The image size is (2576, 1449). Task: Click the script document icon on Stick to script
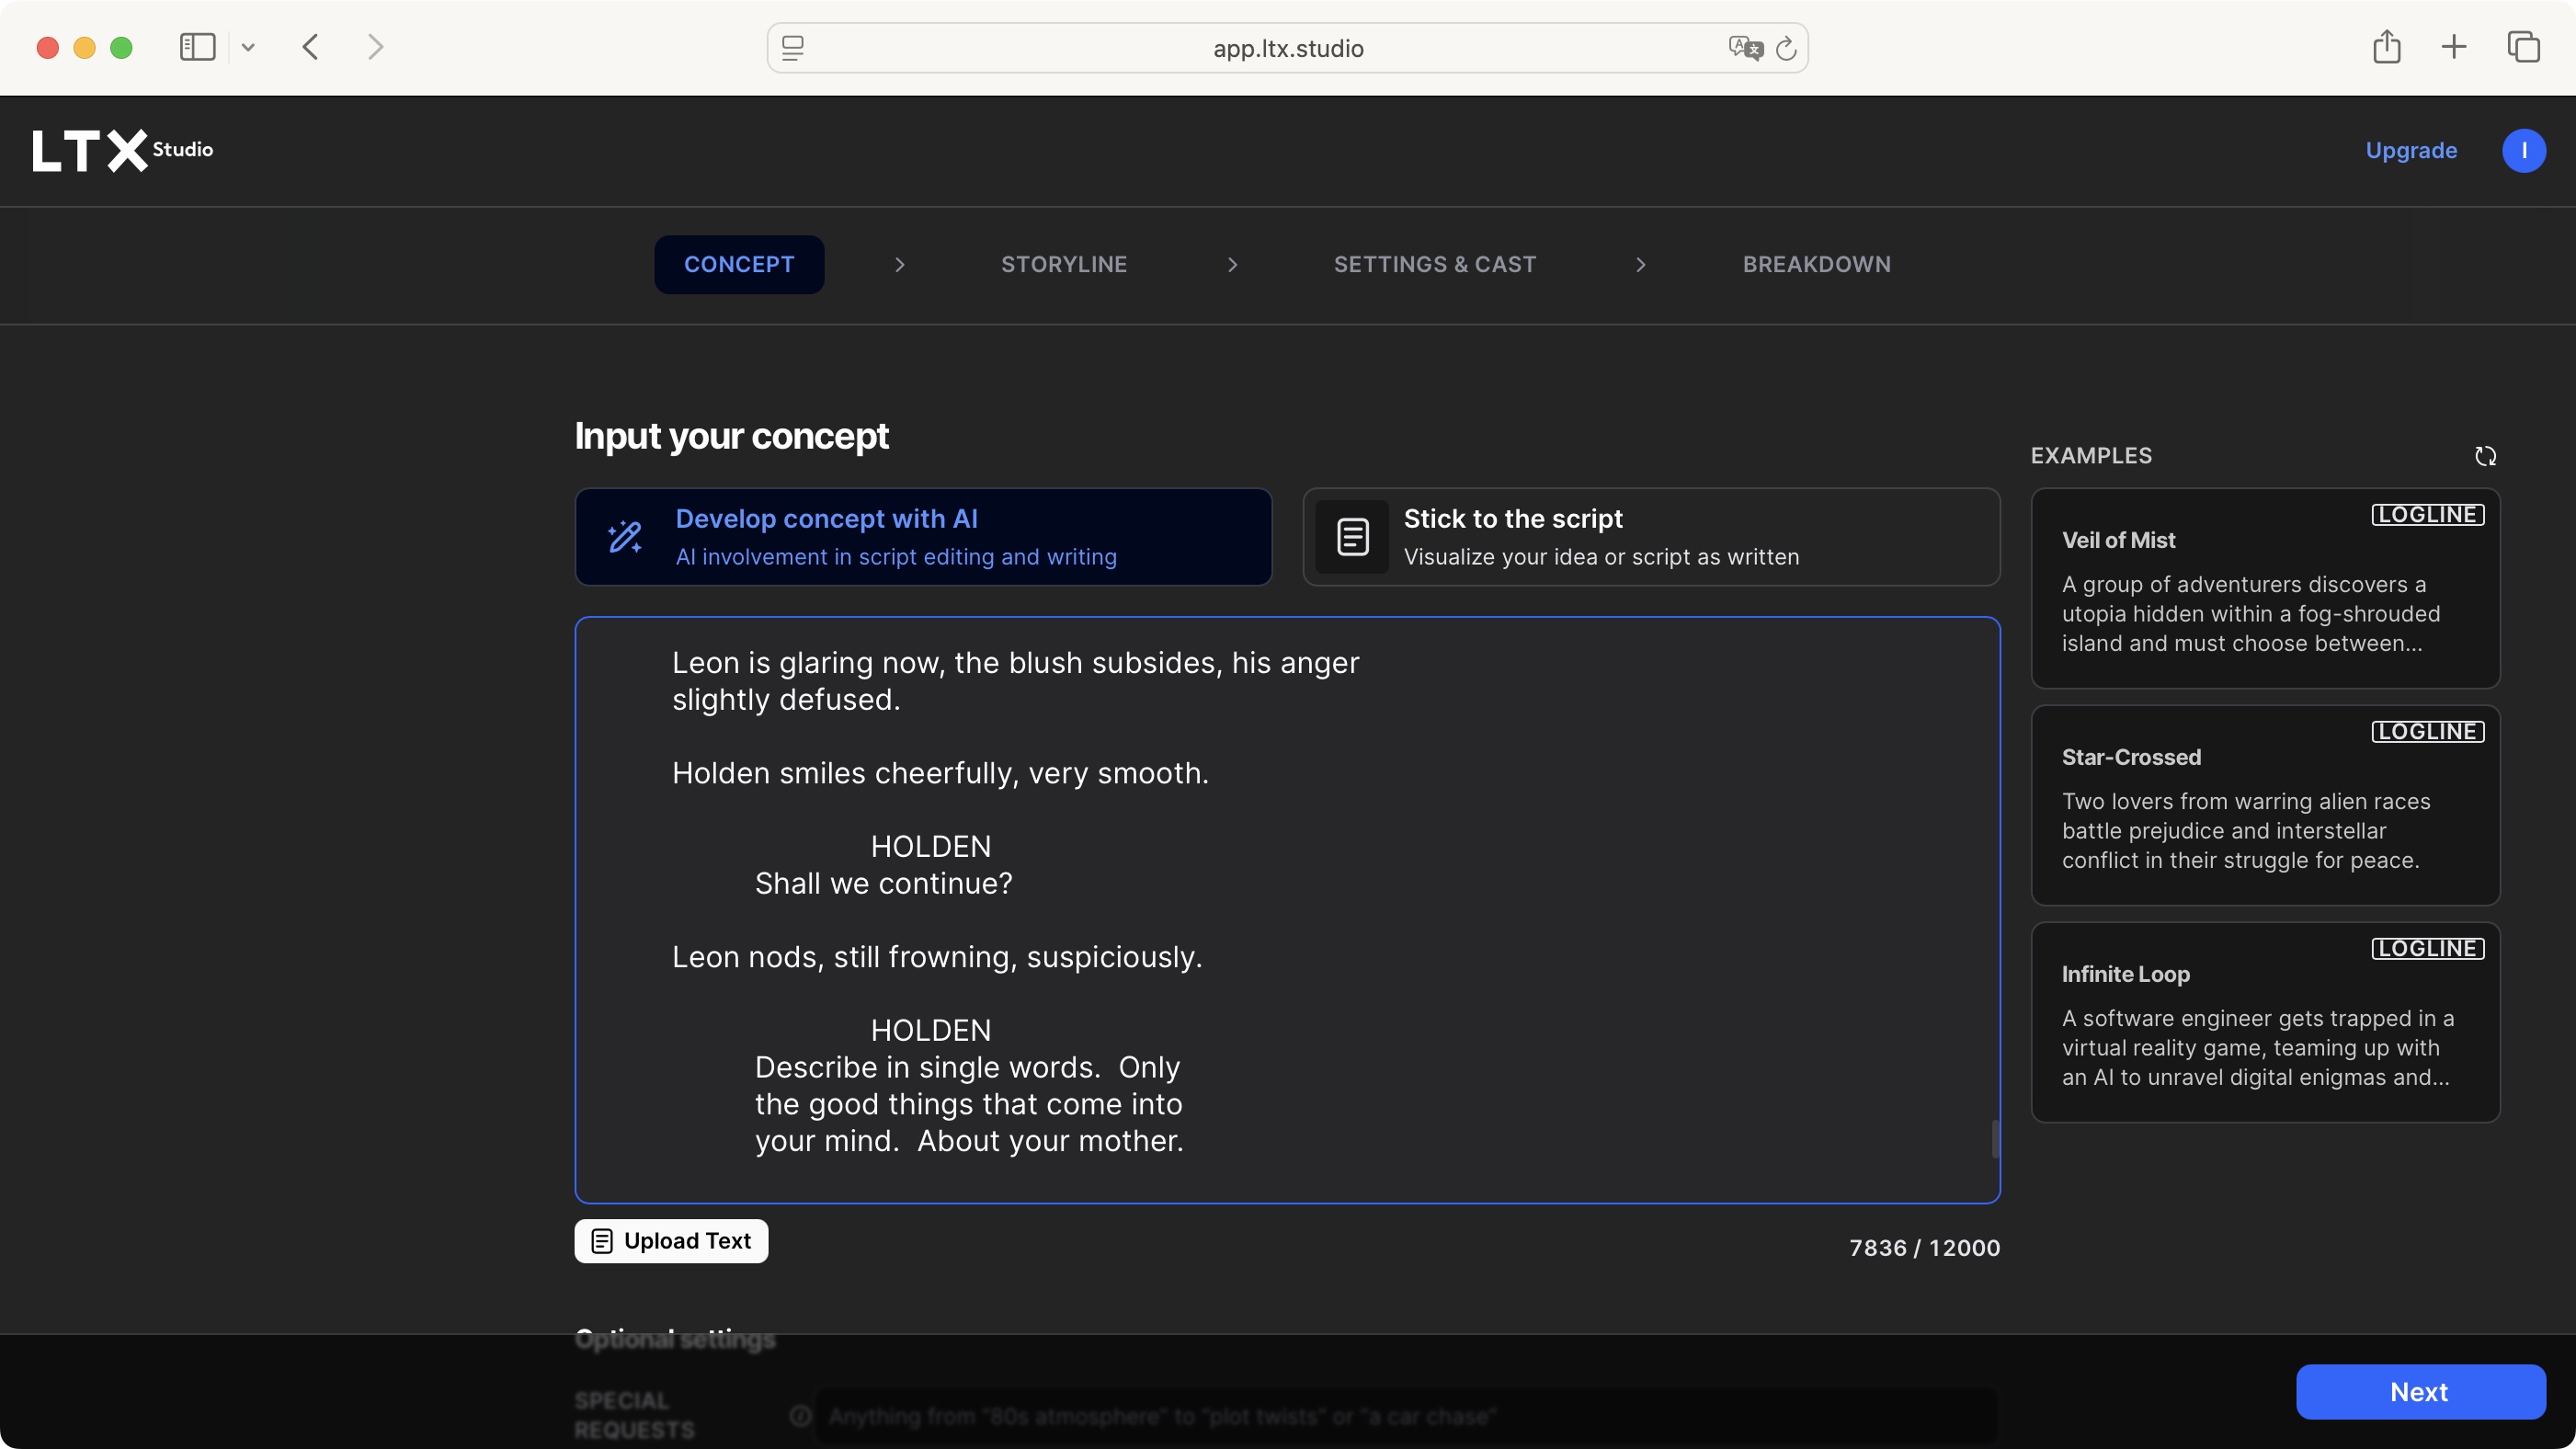(1352, 537)
